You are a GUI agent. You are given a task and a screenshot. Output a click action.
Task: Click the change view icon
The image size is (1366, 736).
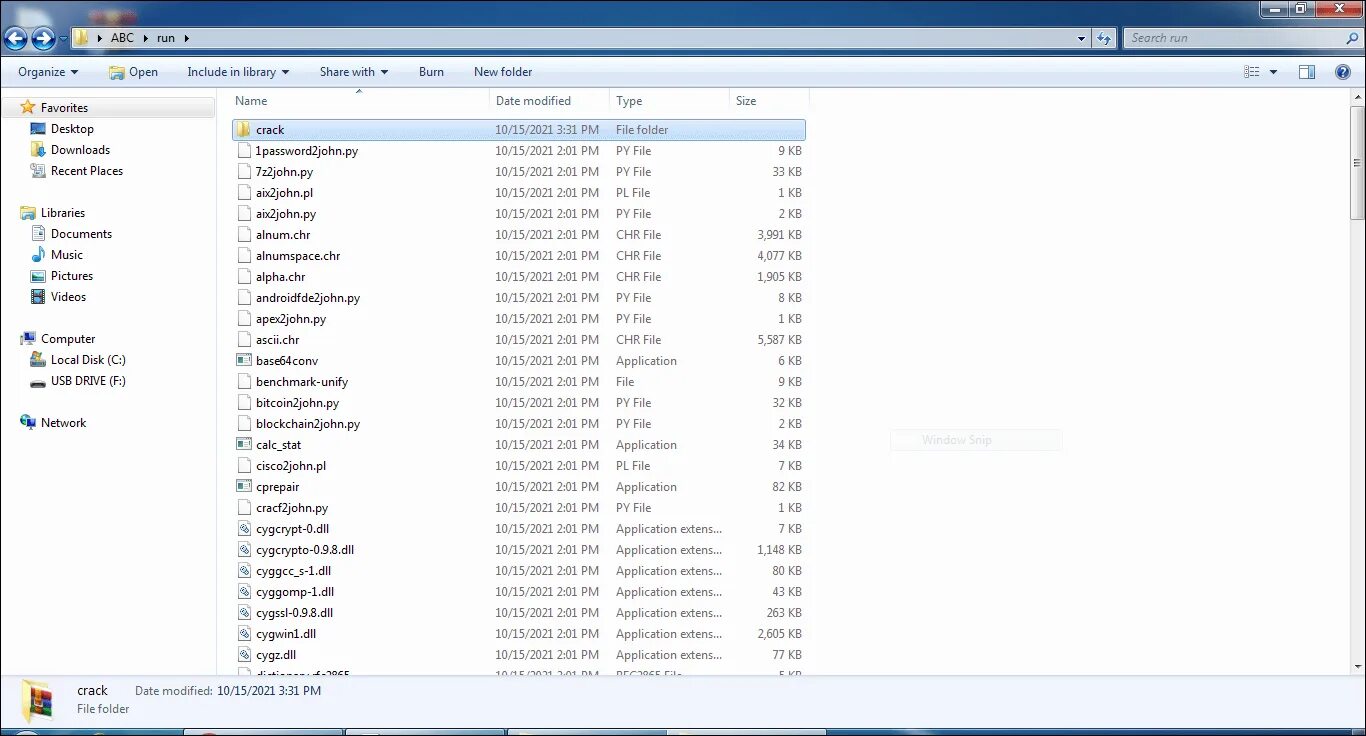1251,72
